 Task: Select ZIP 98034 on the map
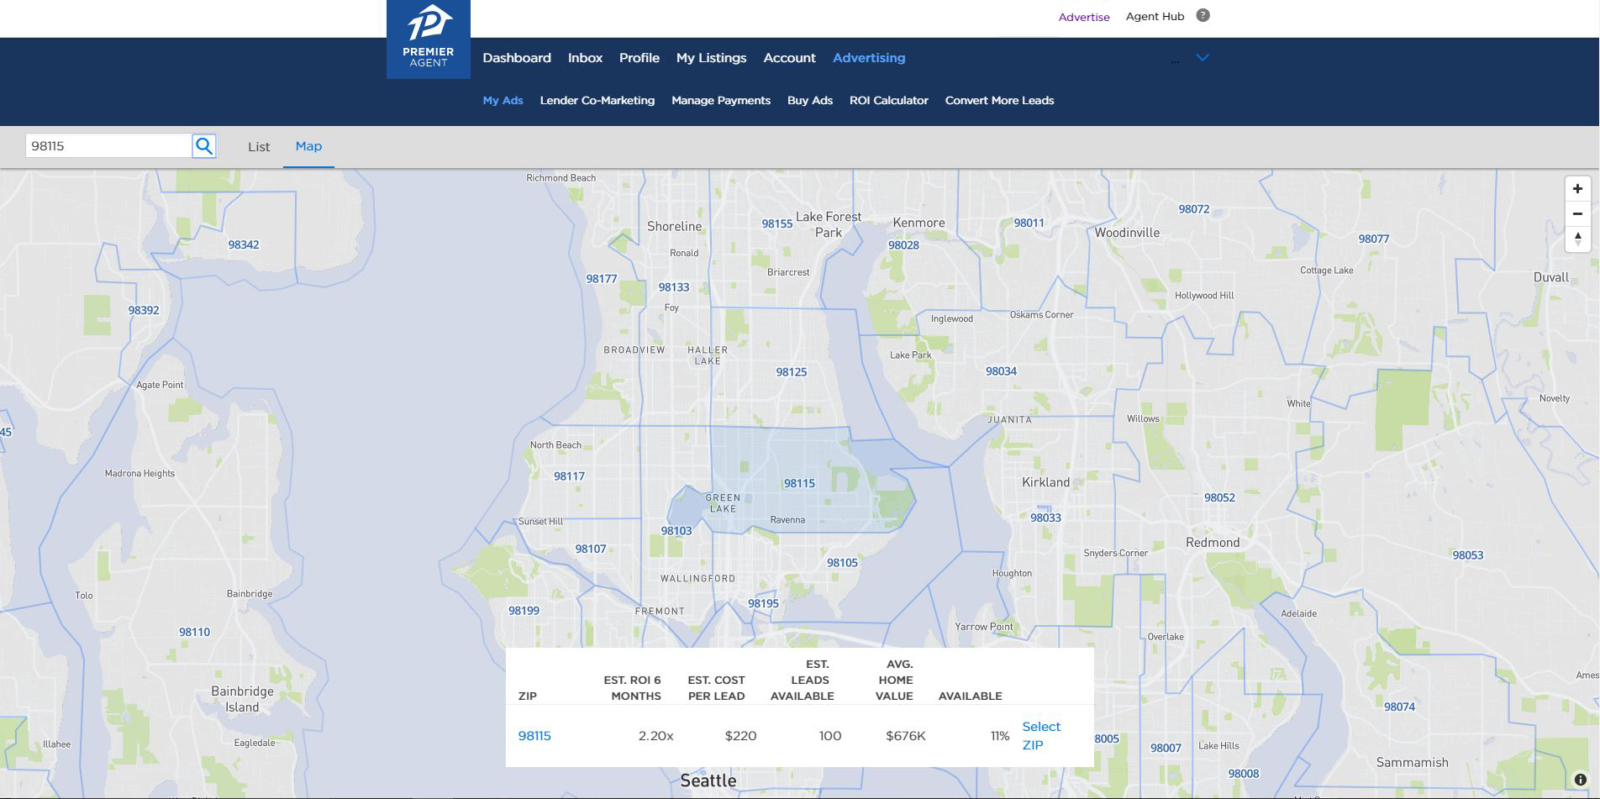(x=1001, y=372)
